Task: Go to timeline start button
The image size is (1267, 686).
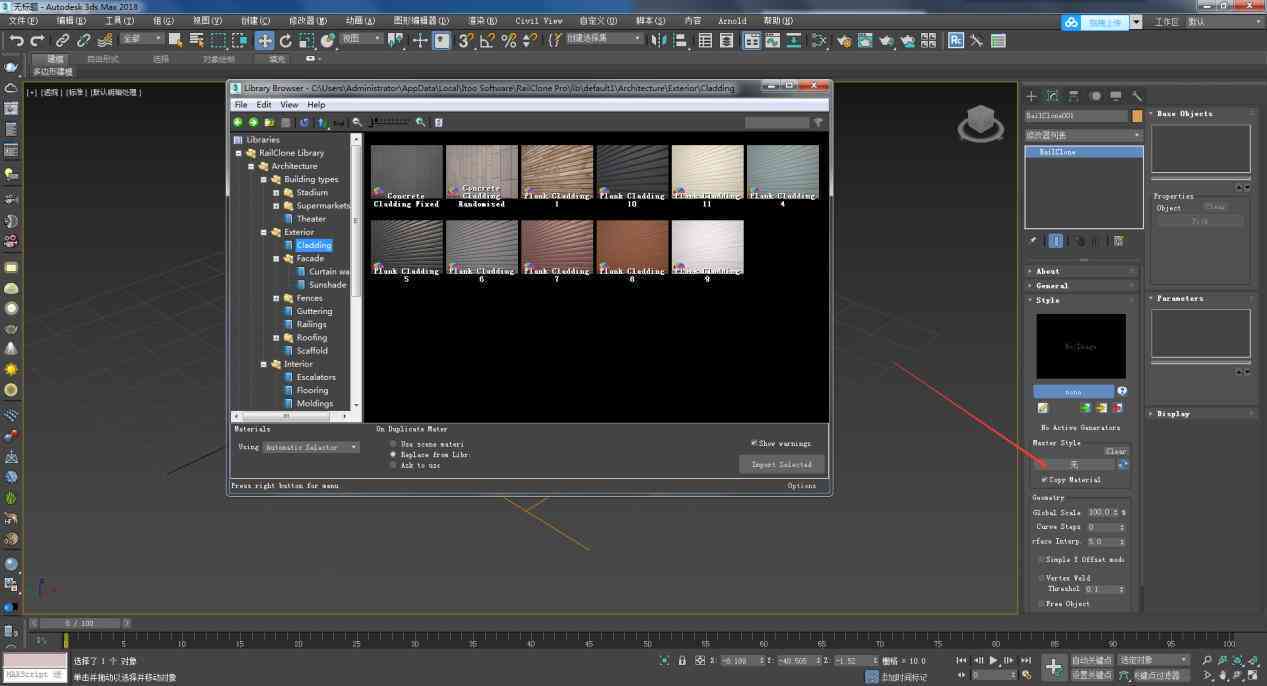Action: (x=962, y=660)
